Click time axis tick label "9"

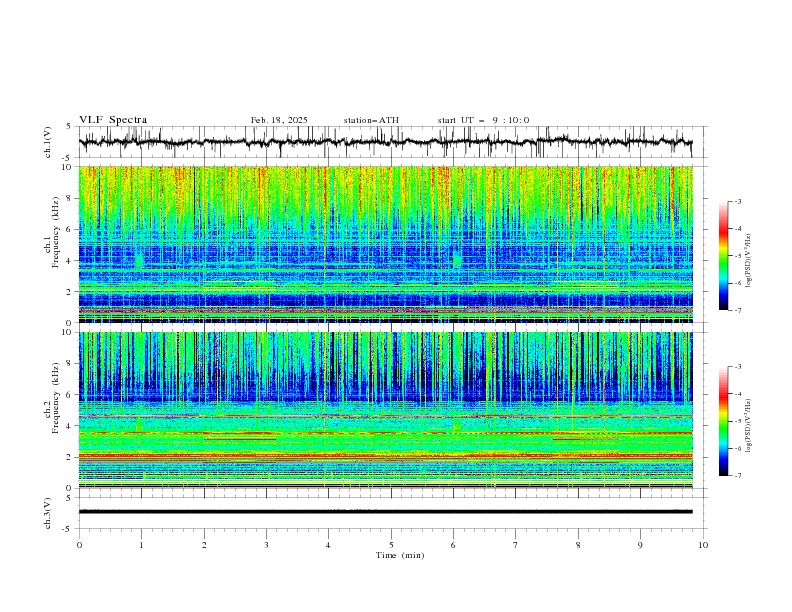click(640, 545)
